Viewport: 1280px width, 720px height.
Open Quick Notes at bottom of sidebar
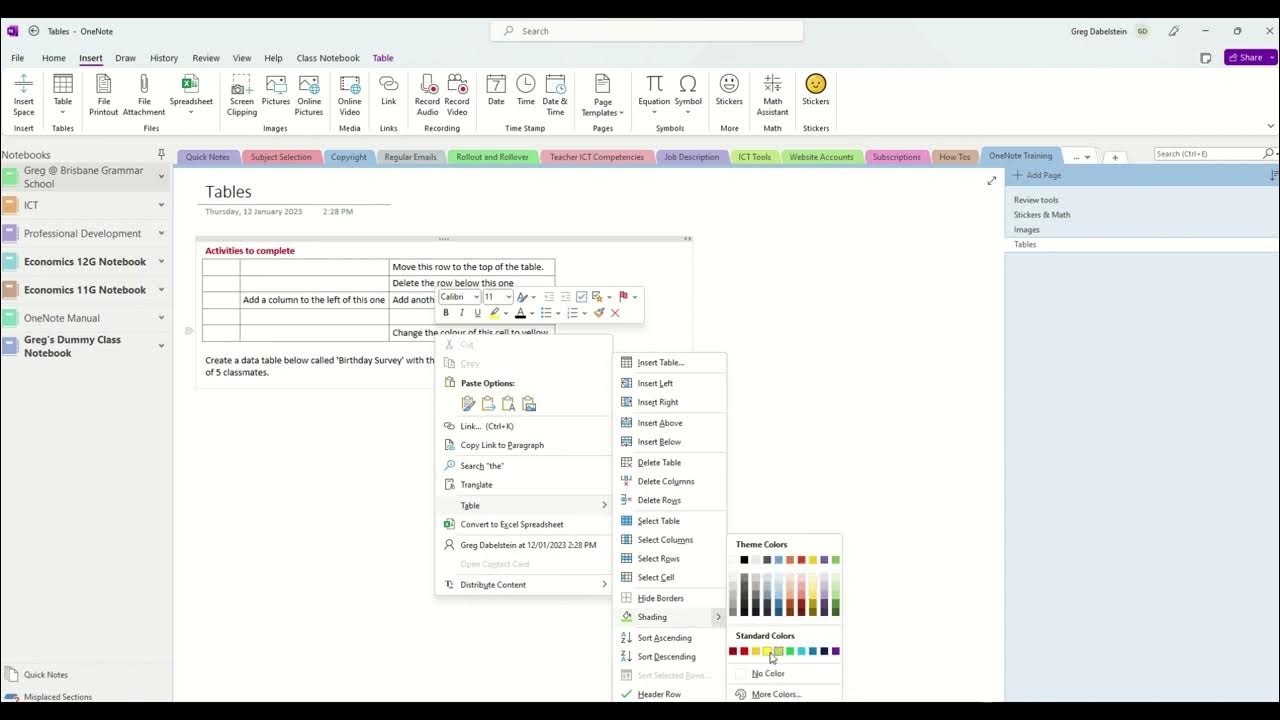pos(46,675)
